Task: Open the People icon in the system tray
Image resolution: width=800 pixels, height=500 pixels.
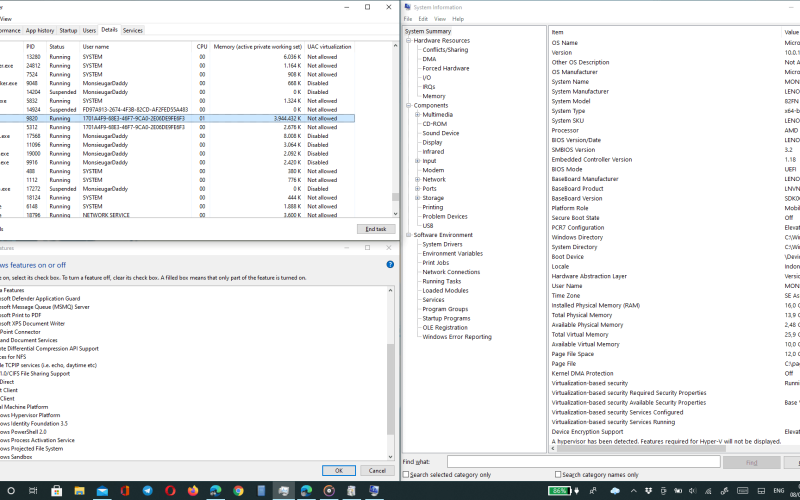Action: pyautogui.click(x=593, y=491)
